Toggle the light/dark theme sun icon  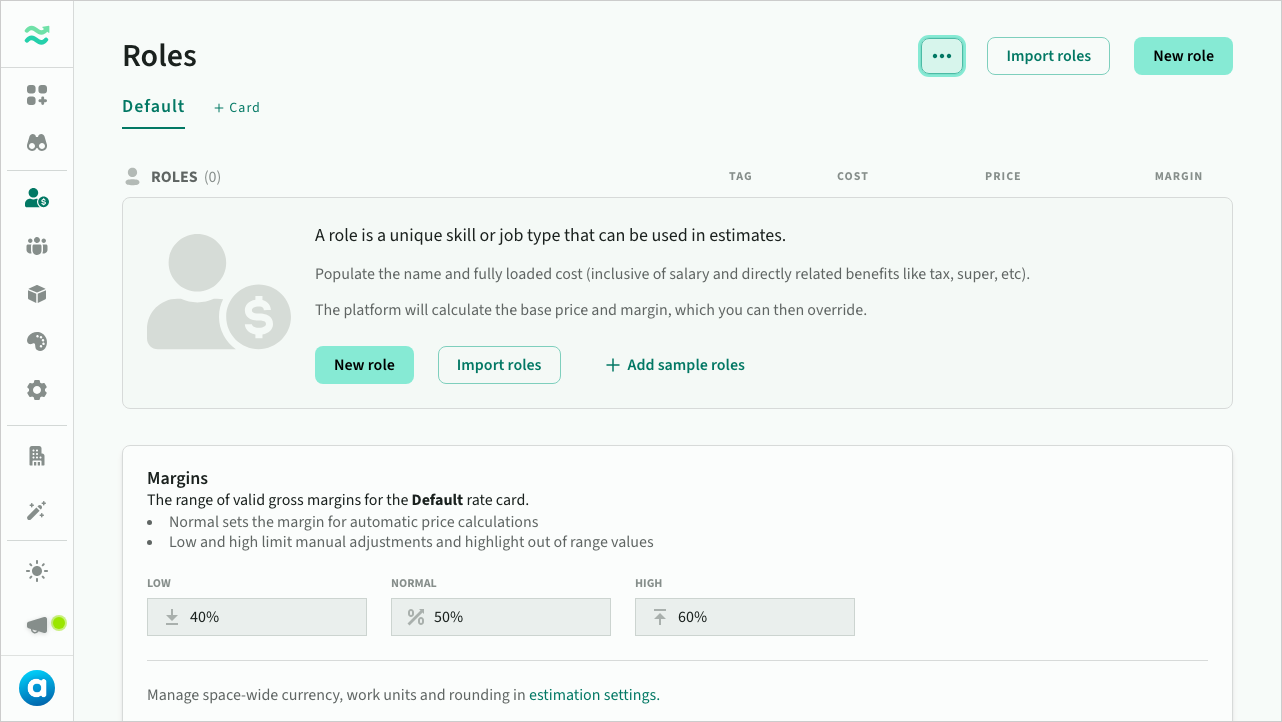(x=37, y=571)
